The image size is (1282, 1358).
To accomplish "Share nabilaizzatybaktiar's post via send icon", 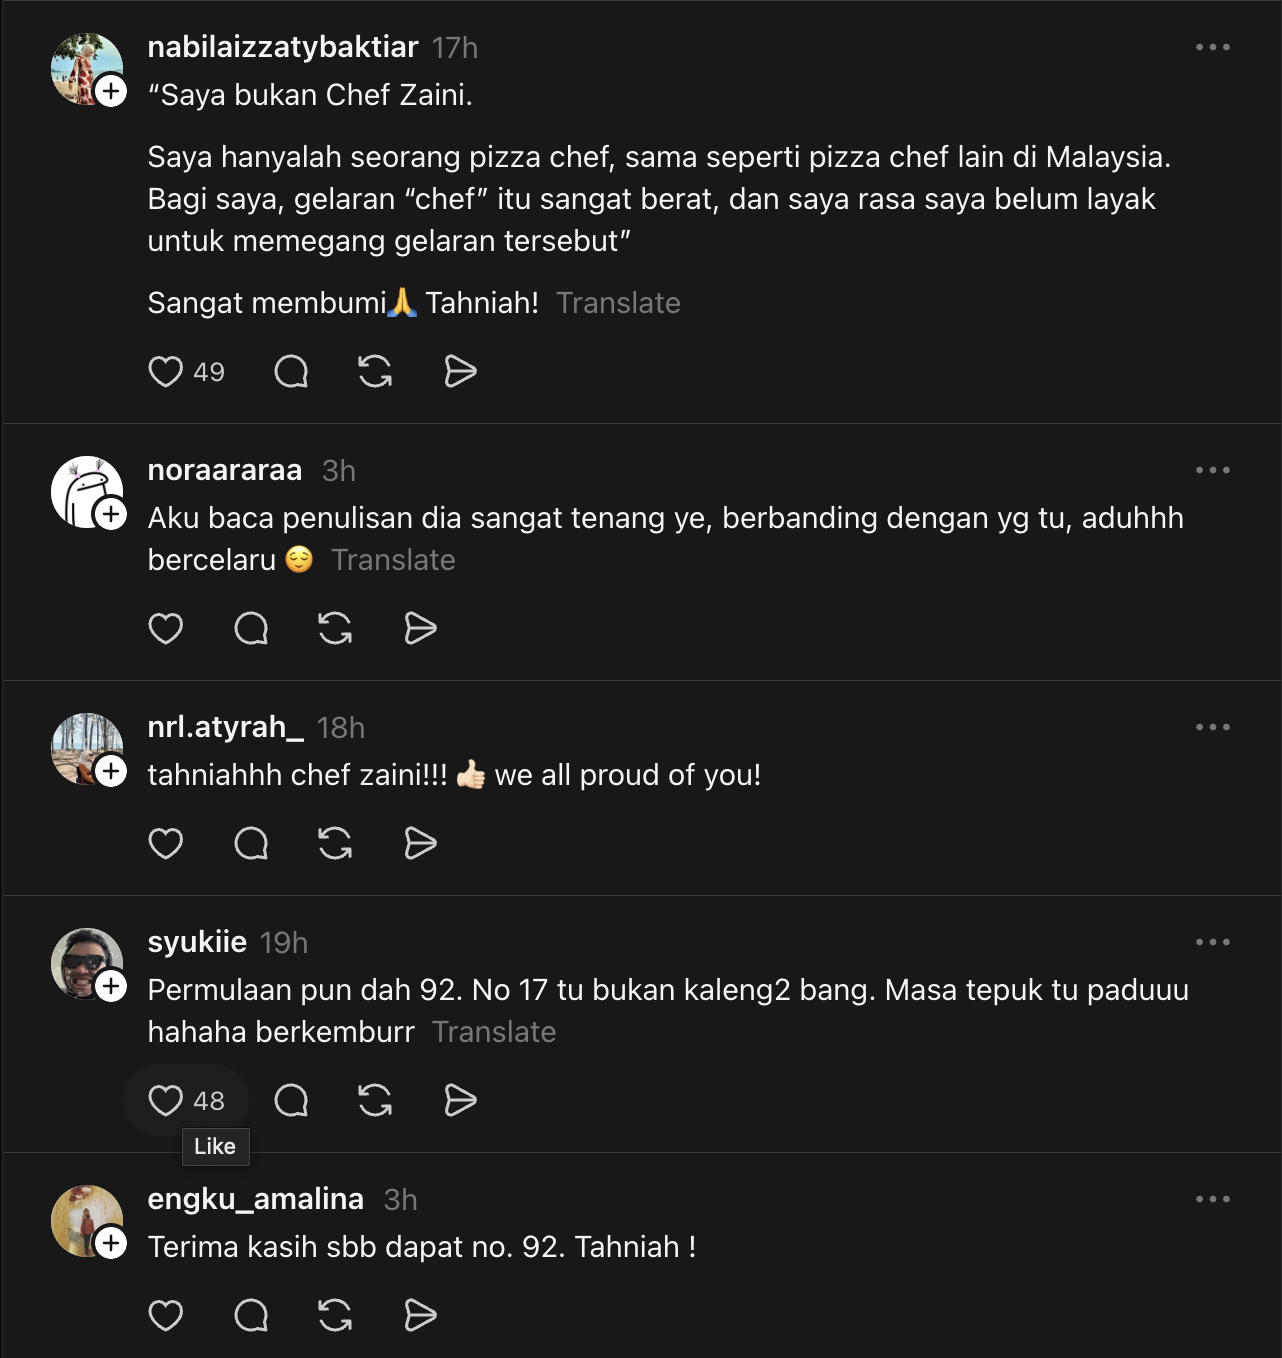I will point(460,372).
